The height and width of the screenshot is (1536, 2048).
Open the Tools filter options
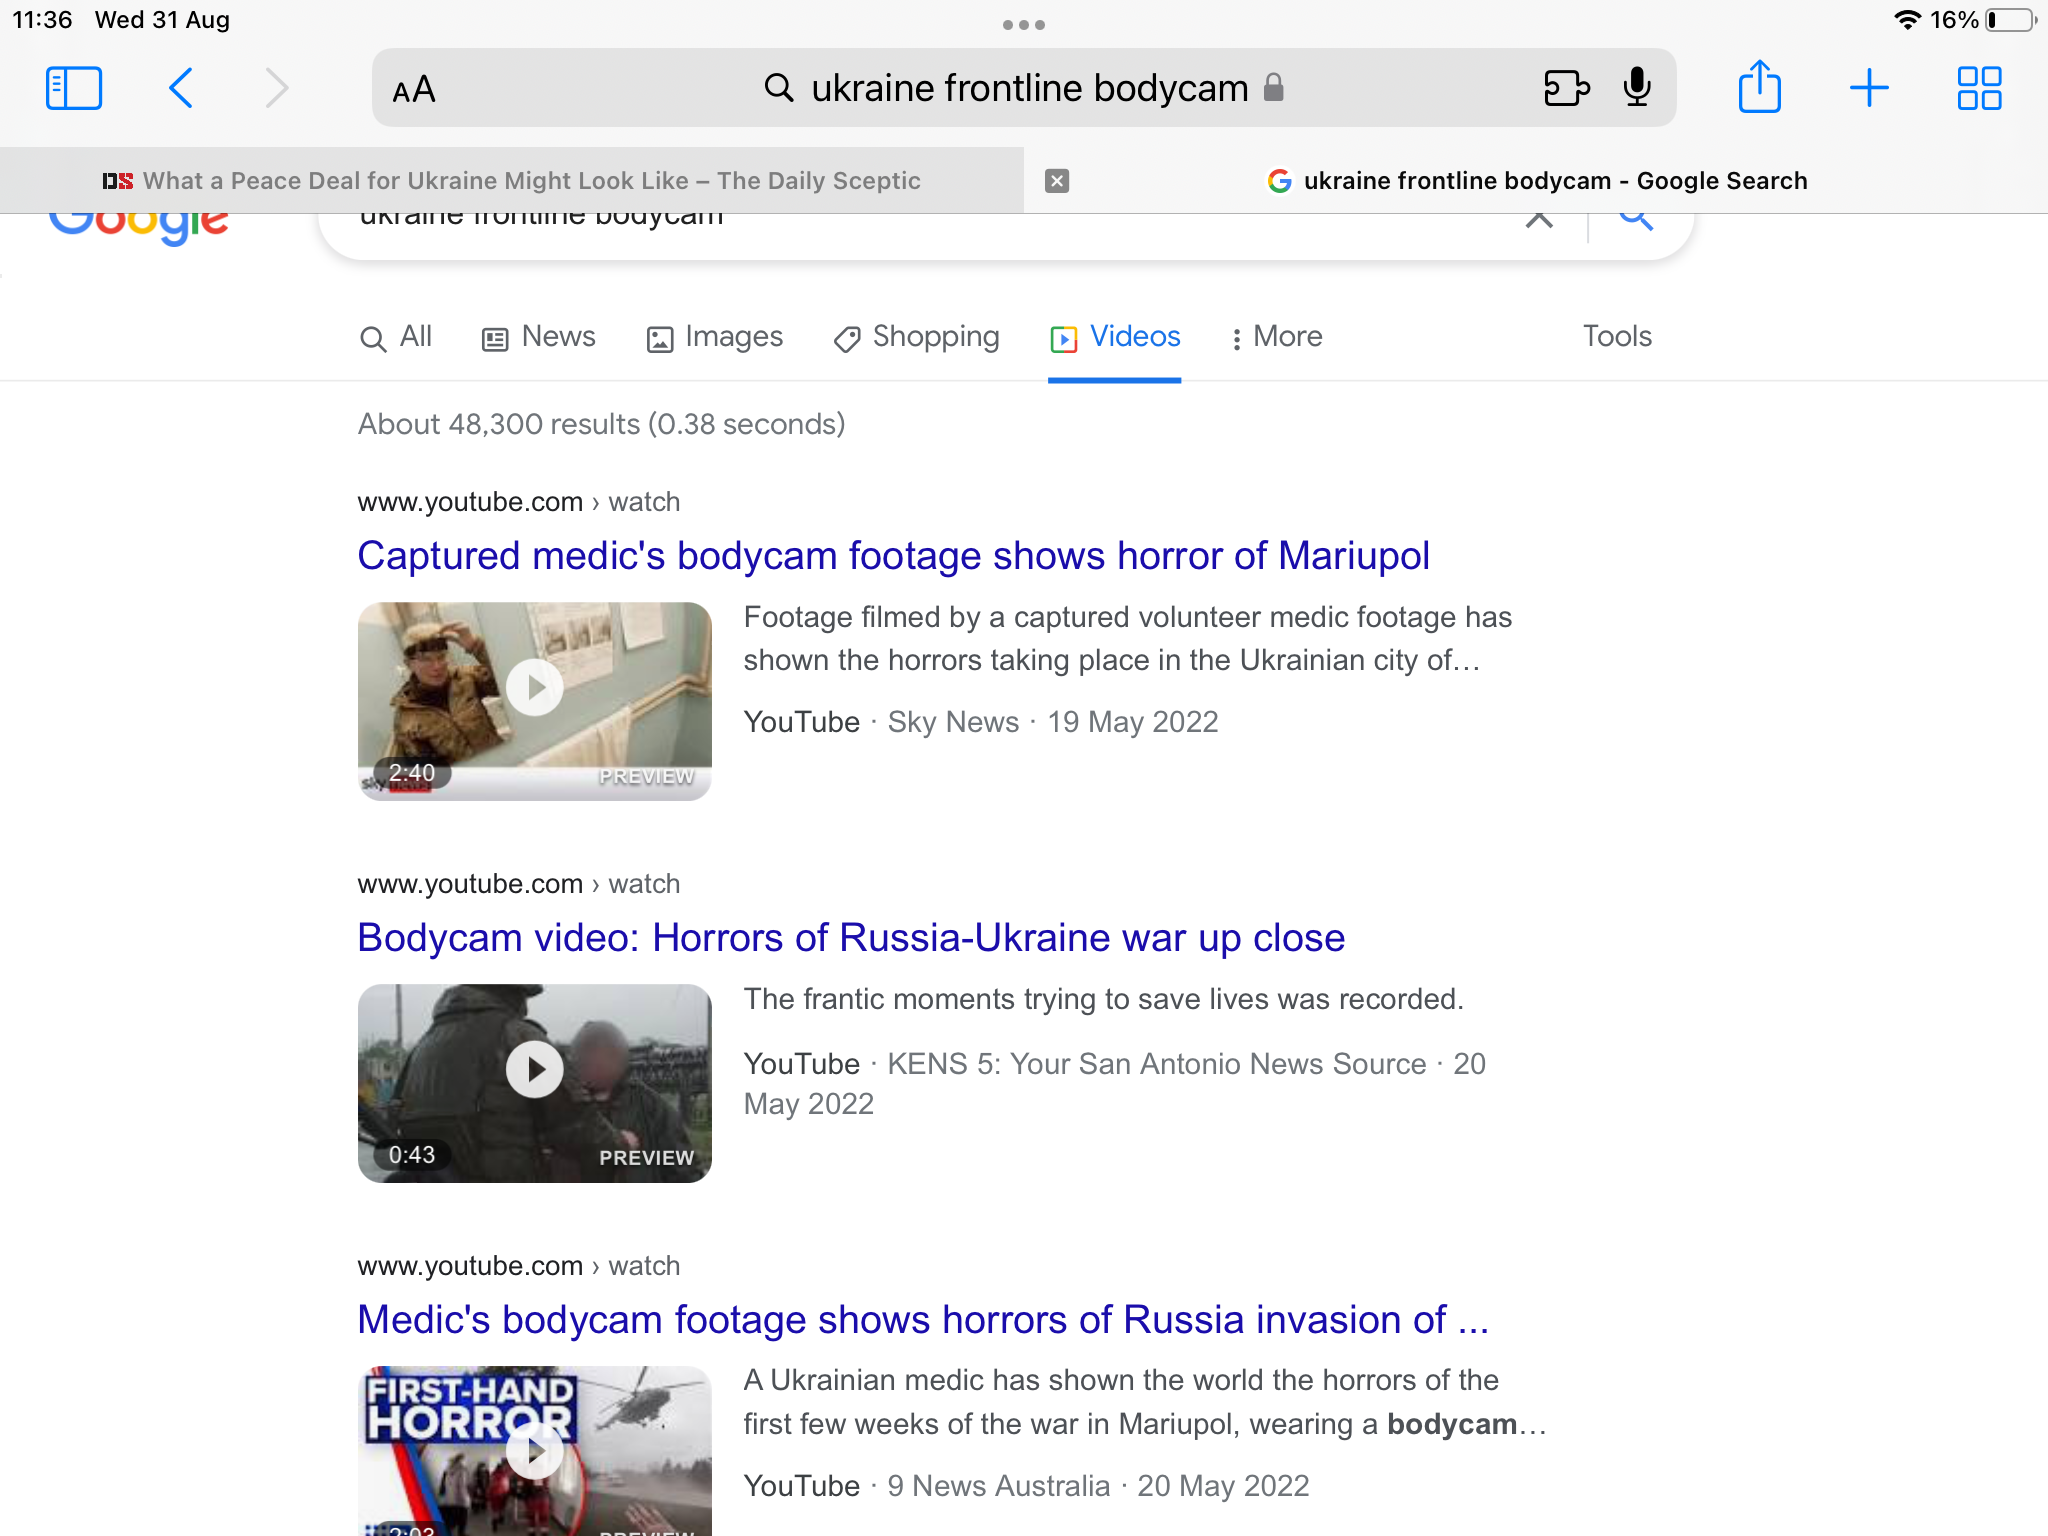[x=1616, y=337]
